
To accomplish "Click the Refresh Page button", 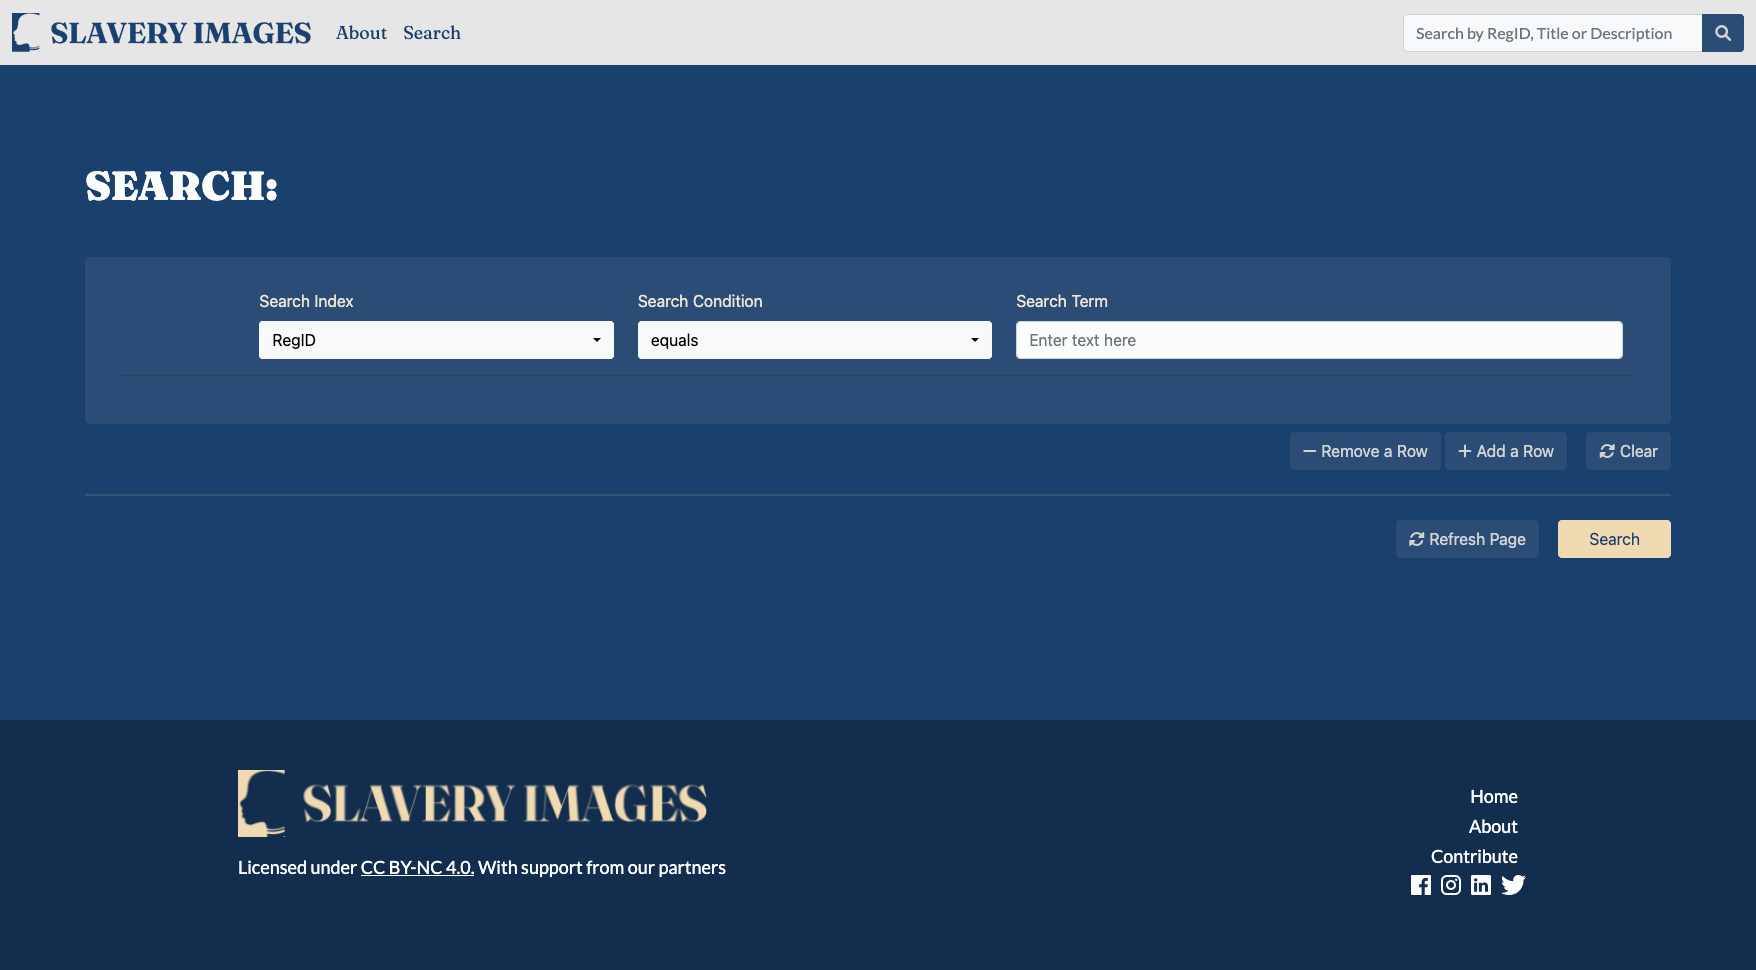I will 1467,539.
